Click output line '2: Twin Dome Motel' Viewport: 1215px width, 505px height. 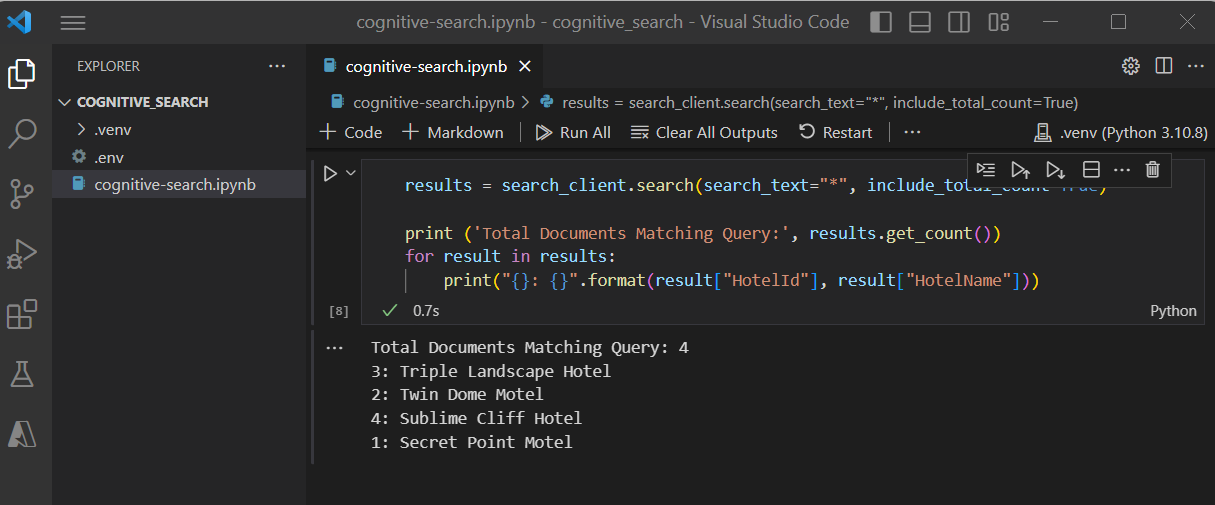[457, 395]
